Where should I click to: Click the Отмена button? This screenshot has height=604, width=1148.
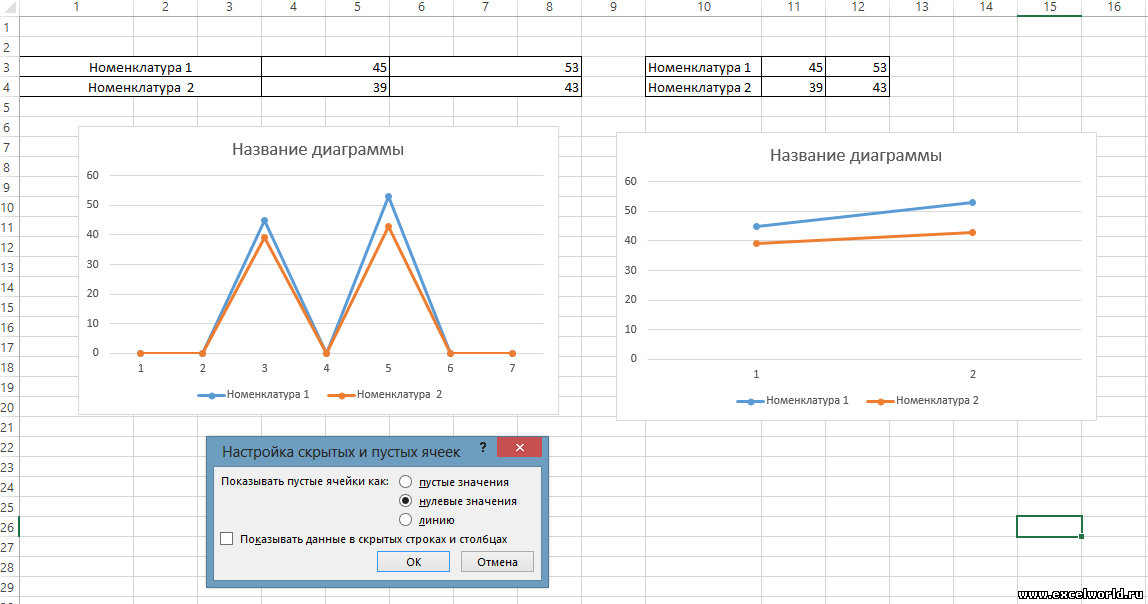click(497, 562)
